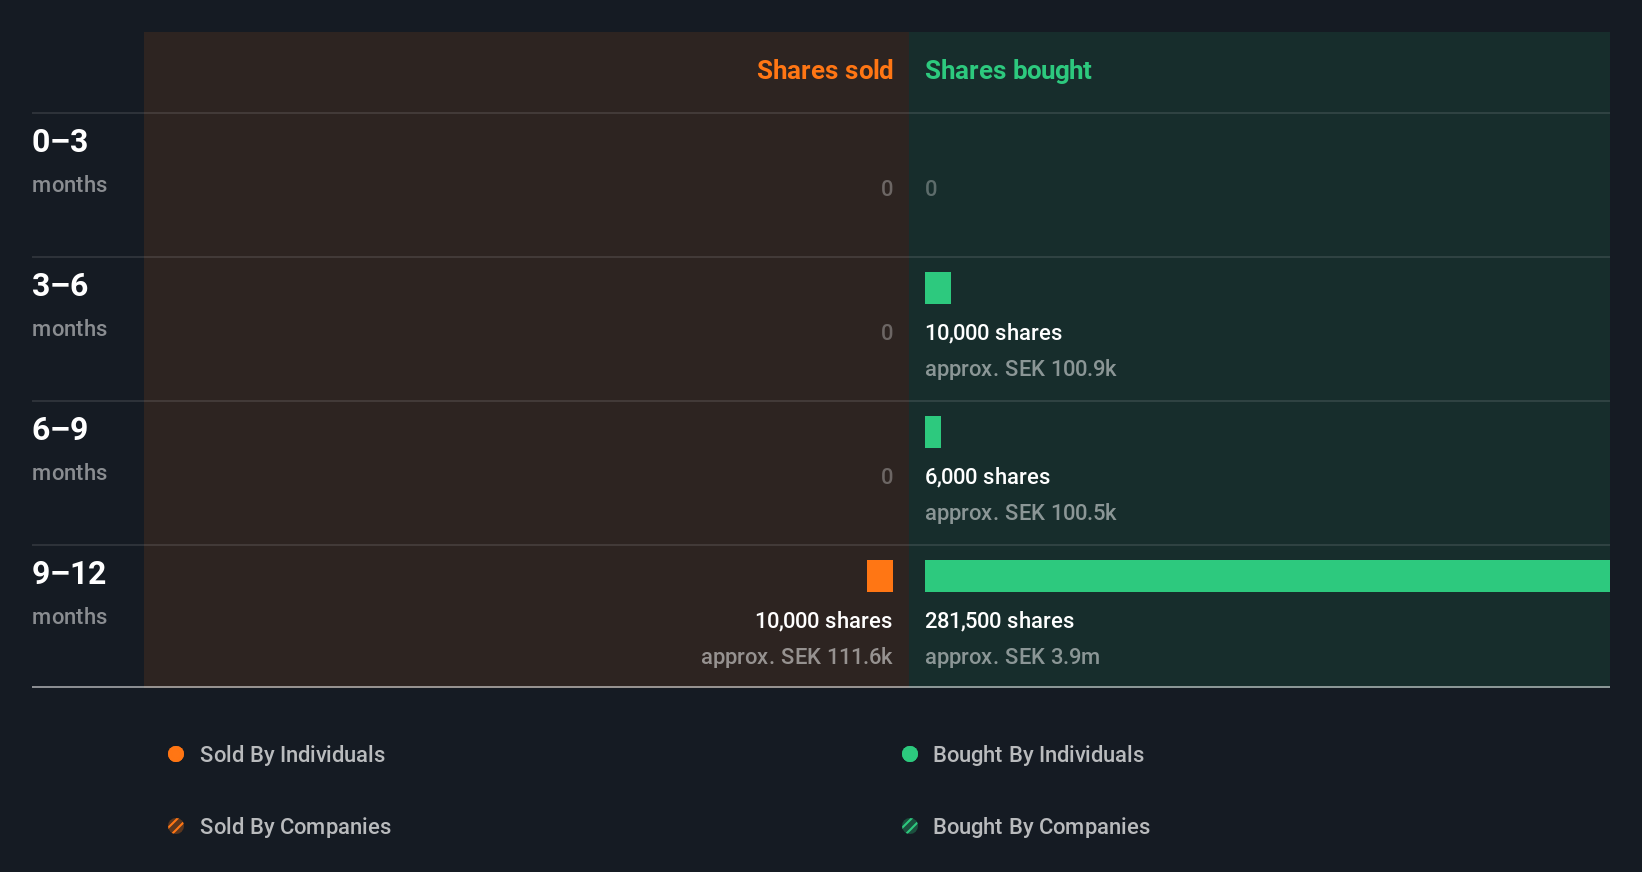
Task: Click the "Shares bought" column header
Action: click(1008, 70)
